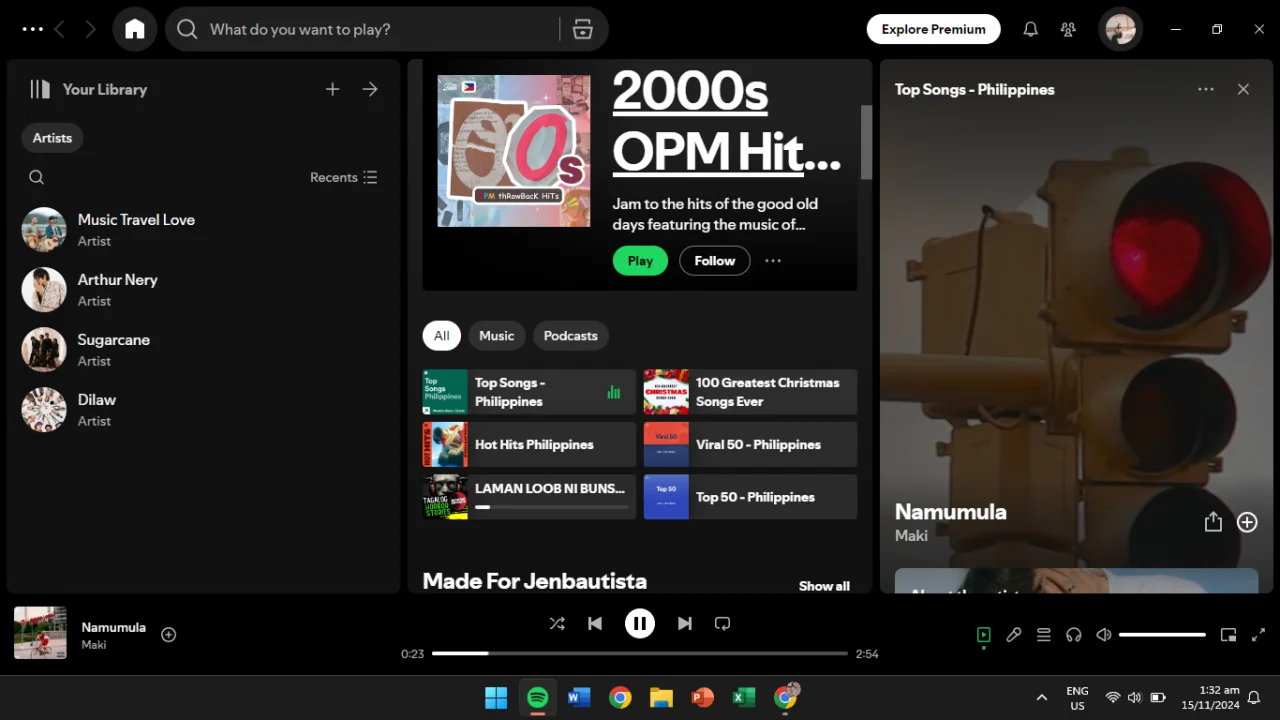Click Show all for Made For Jenbautista
Screen dimensions: 1280x720
point(824,586)
